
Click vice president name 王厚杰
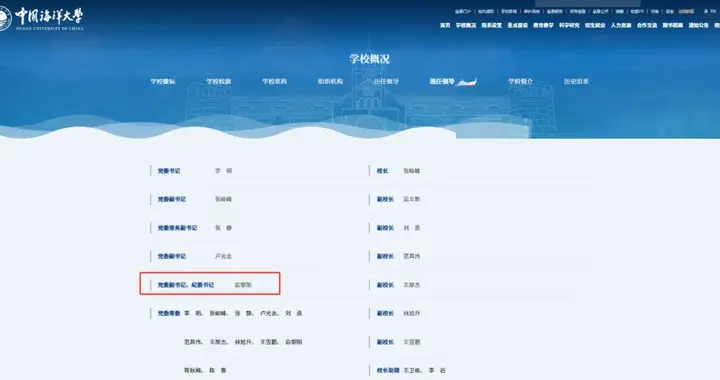click(412, 285)
